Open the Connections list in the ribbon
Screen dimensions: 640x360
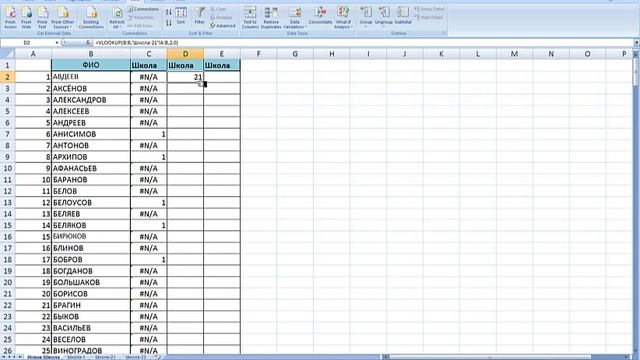pyautogui.click(x=143, y=9)
